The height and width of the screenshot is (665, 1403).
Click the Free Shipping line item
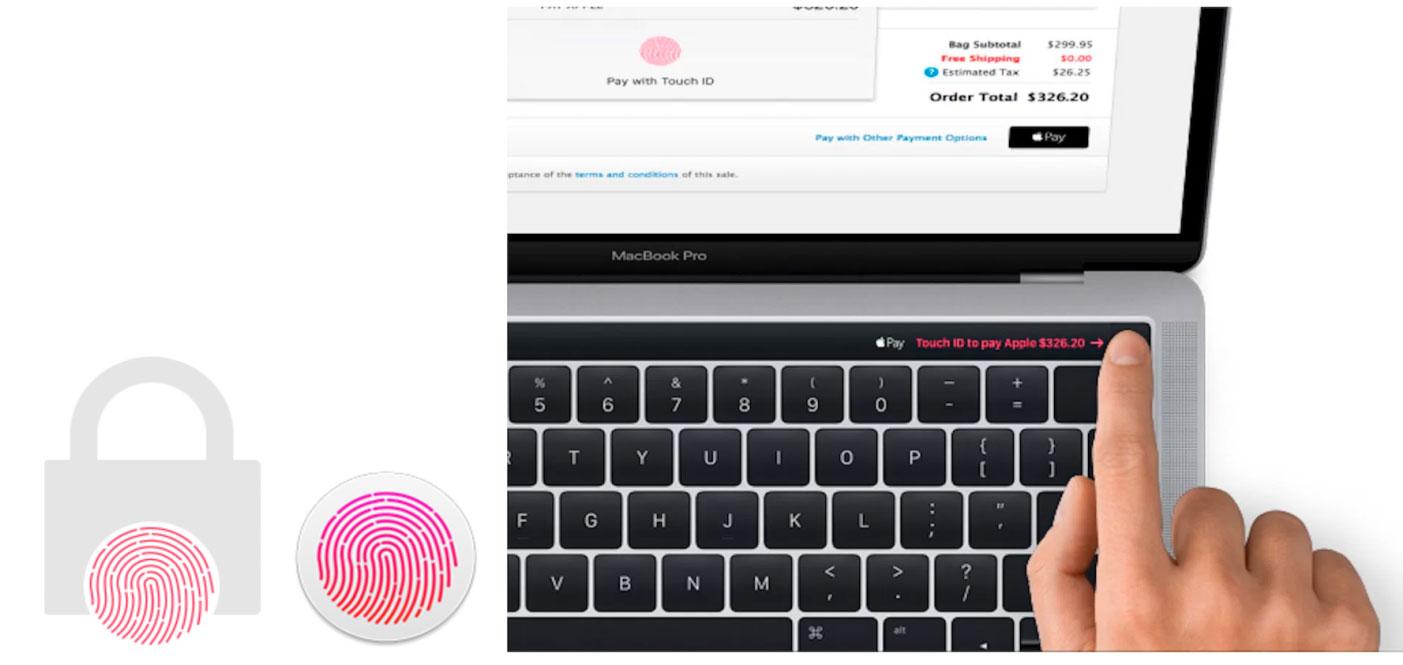coord(1016,59)
